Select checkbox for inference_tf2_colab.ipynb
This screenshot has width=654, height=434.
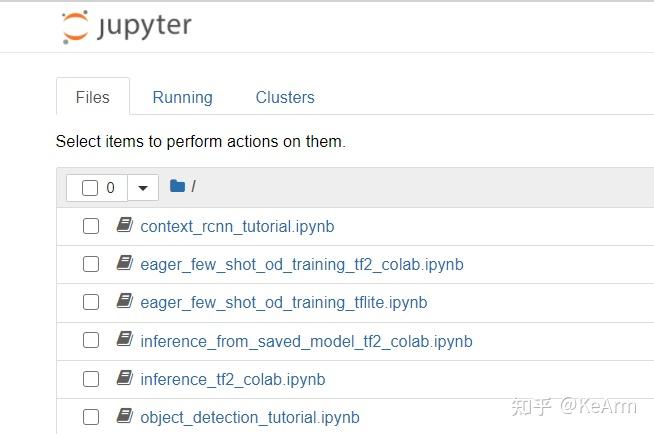pyautogui.click(x=91, y=379)
